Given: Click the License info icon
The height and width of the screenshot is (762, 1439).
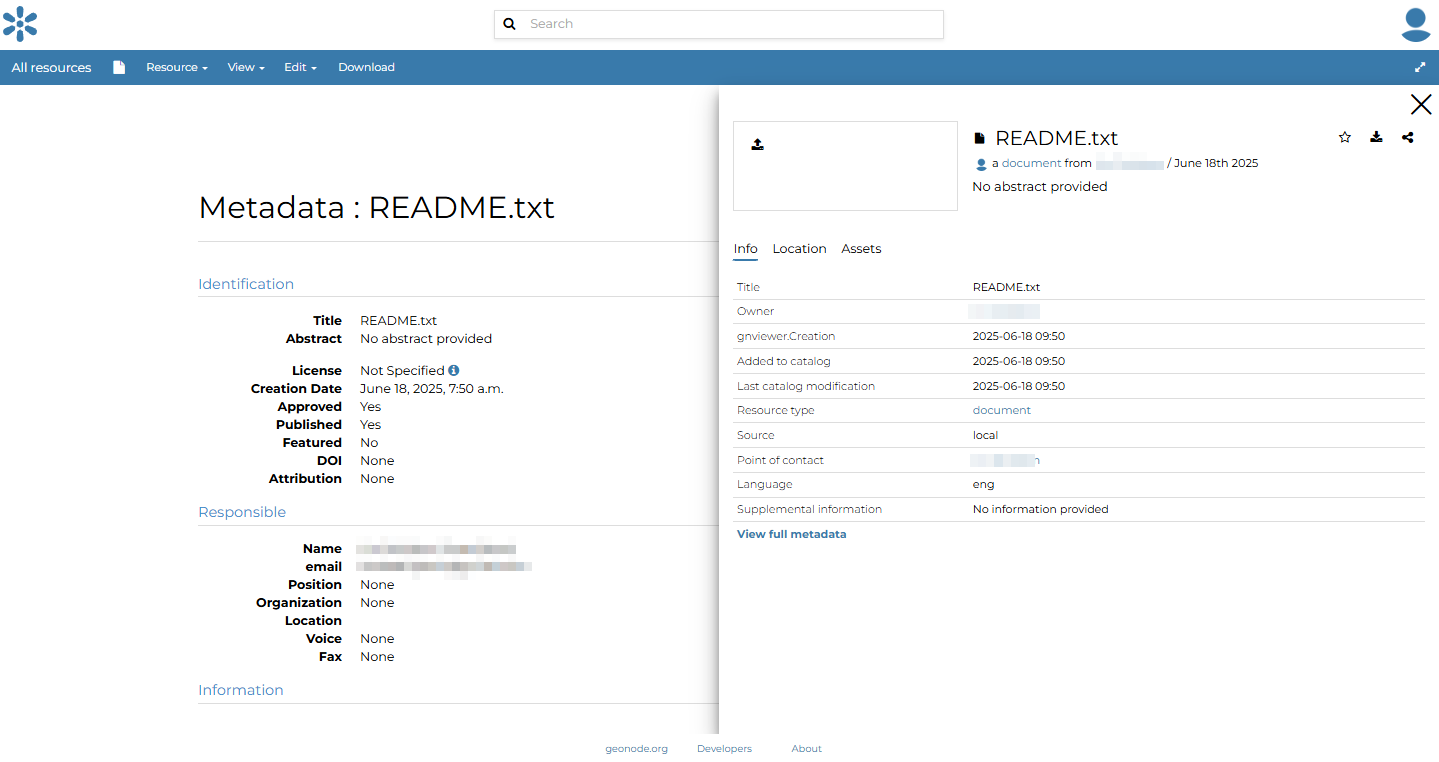Looking at the screenshot, I should (x=454, y=371).
